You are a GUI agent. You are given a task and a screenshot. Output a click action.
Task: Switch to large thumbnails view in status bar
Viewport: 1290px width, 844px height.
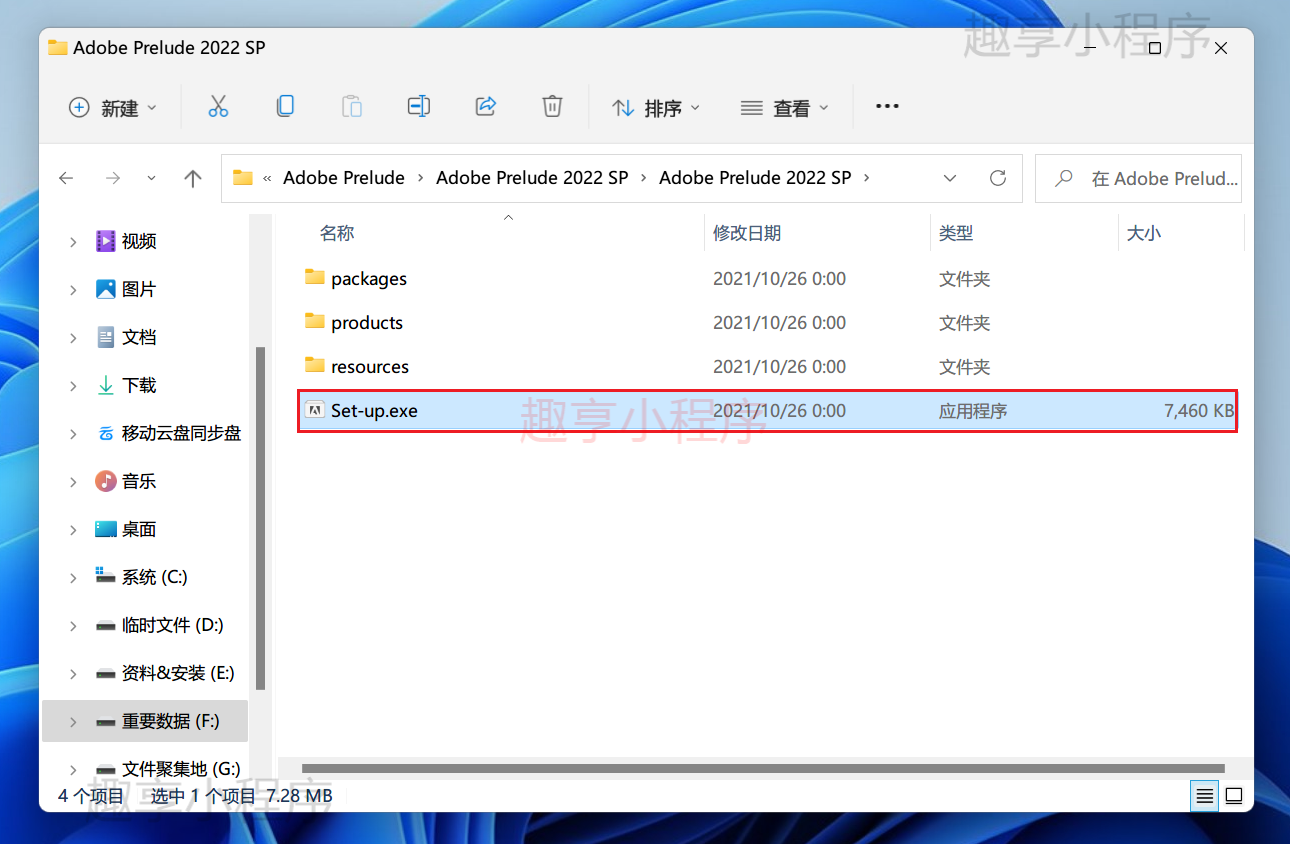[1234, 796]
